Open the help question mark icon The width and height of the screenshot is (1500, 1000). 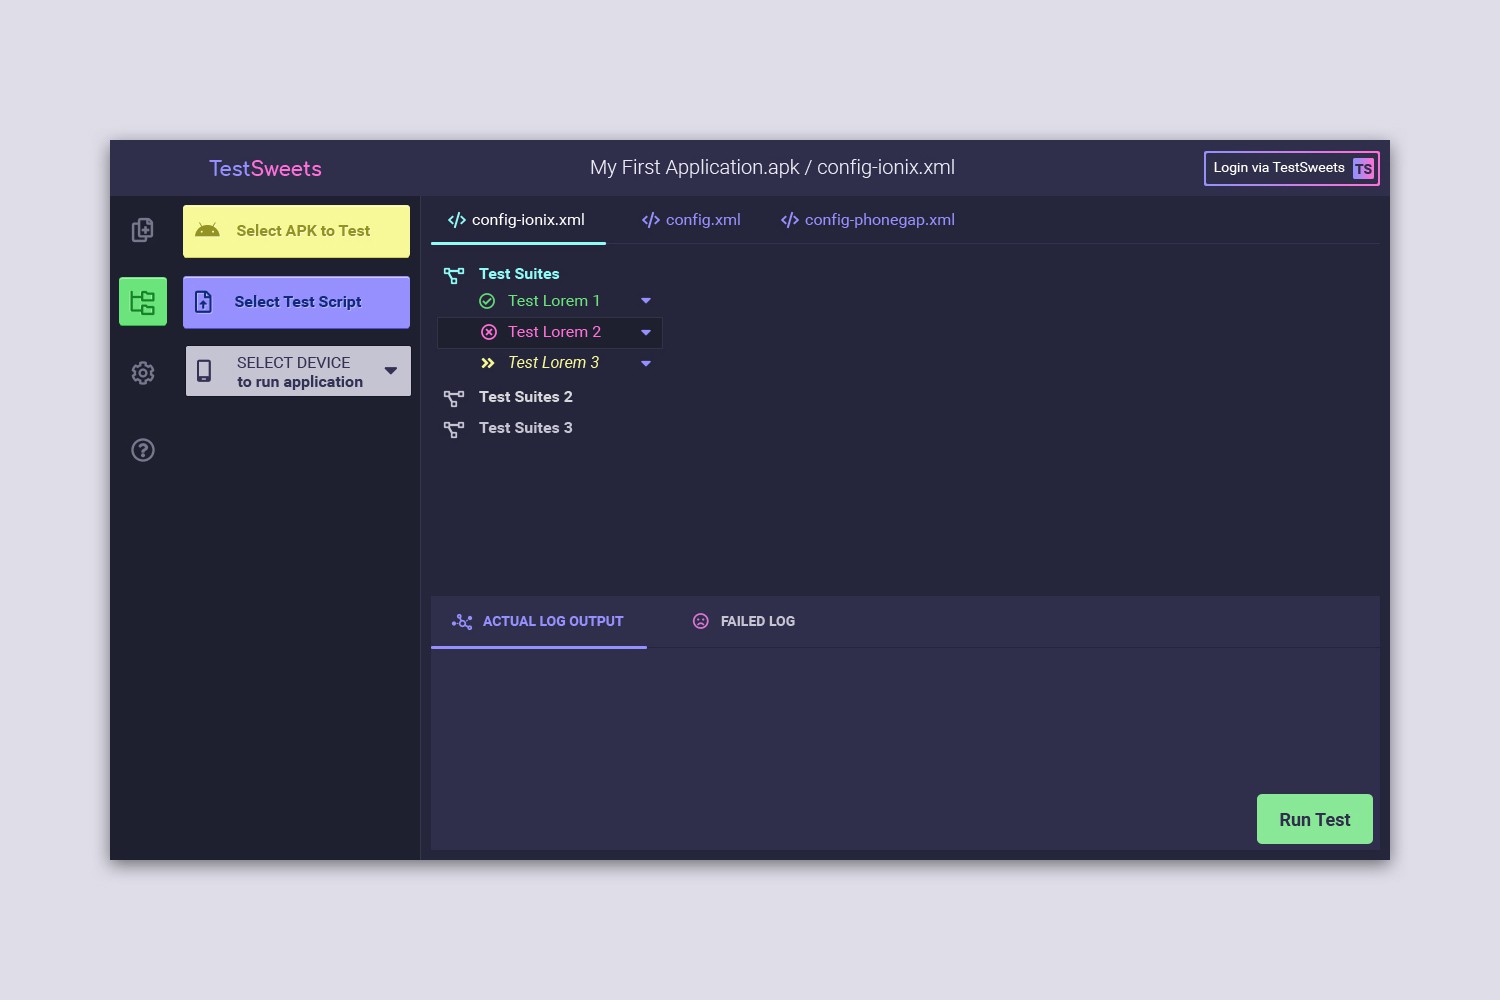[143, 450]
